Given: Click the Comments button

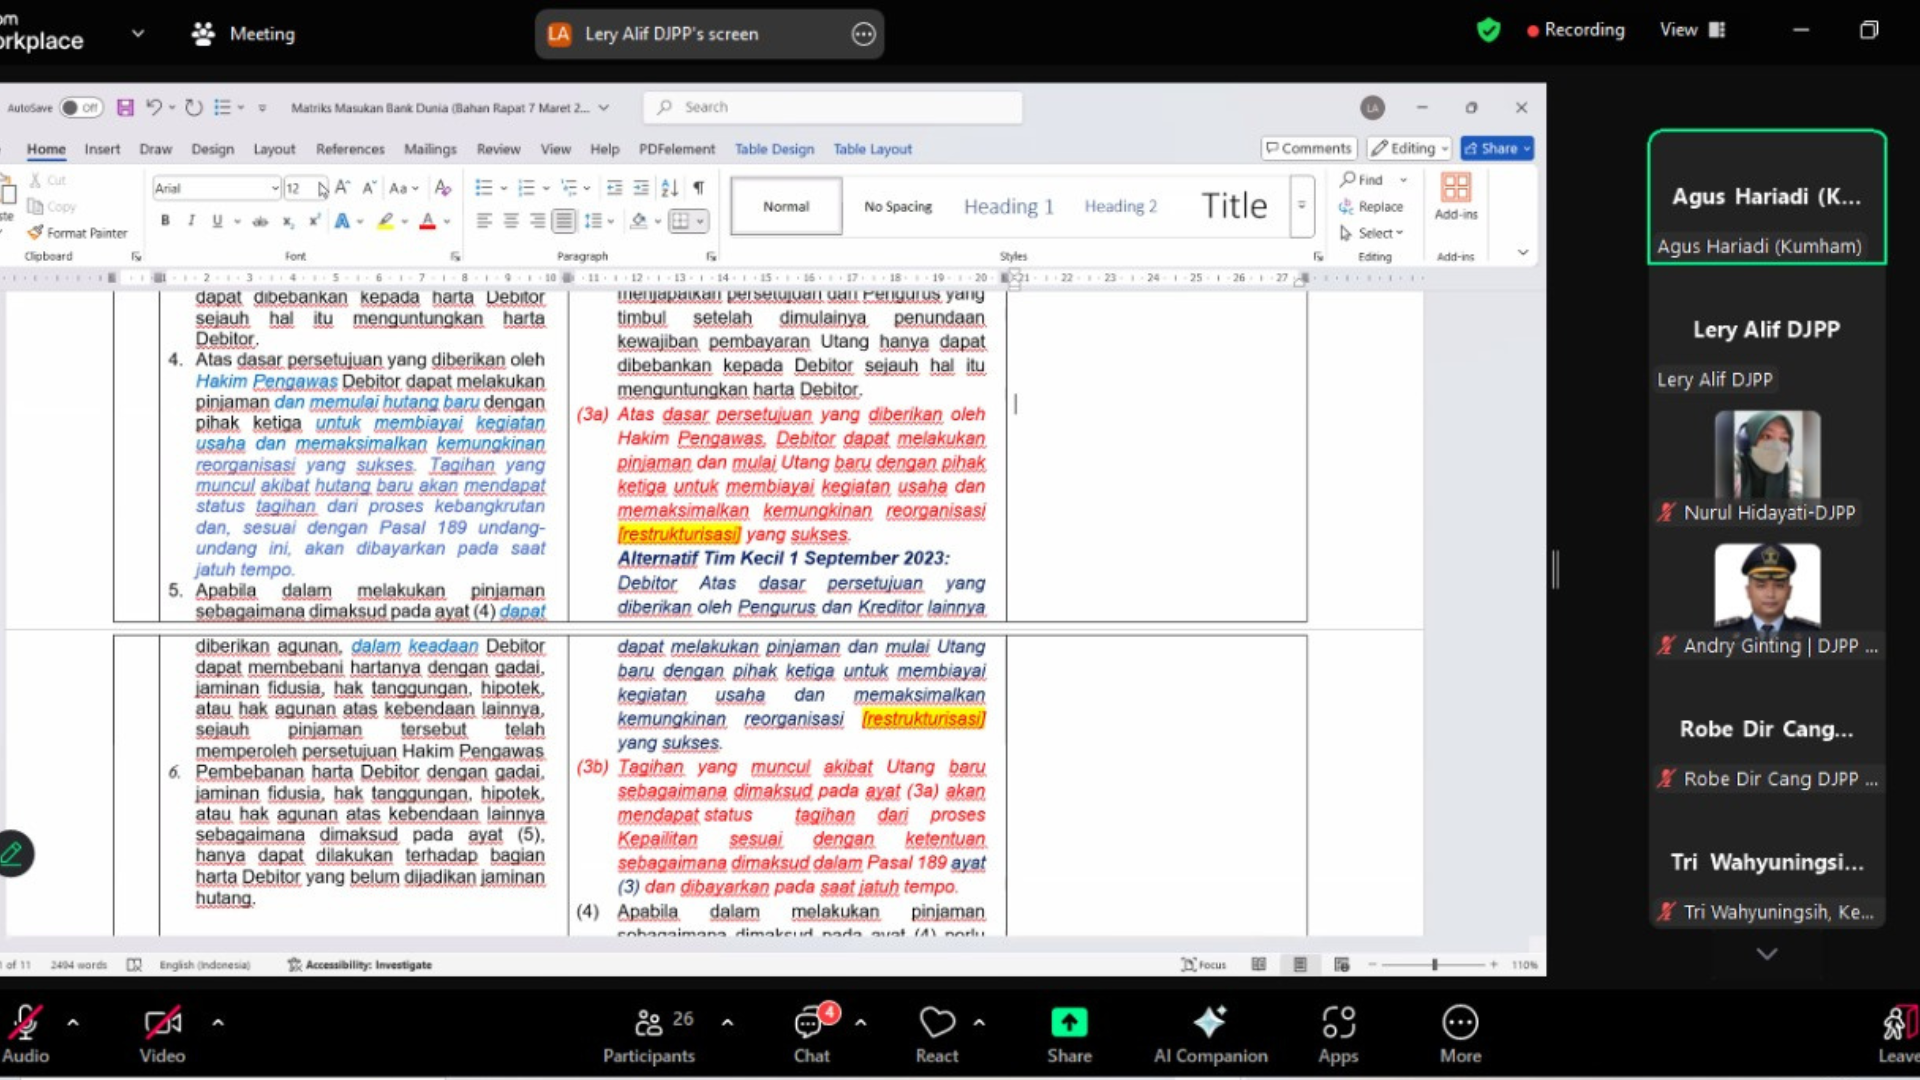Looking at the screenshot, I should tap(1308, 148).
